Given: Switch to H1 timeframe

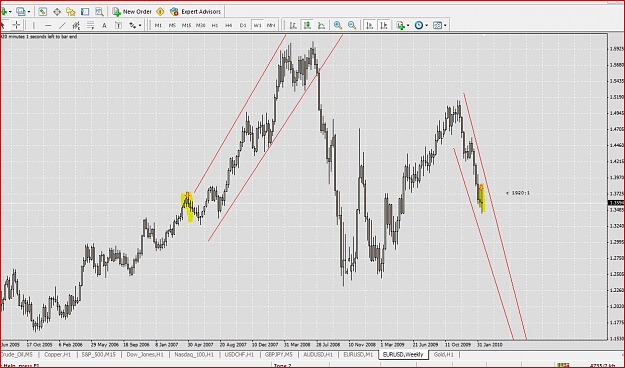Looking at the screenshot, I should pos(215,26).
